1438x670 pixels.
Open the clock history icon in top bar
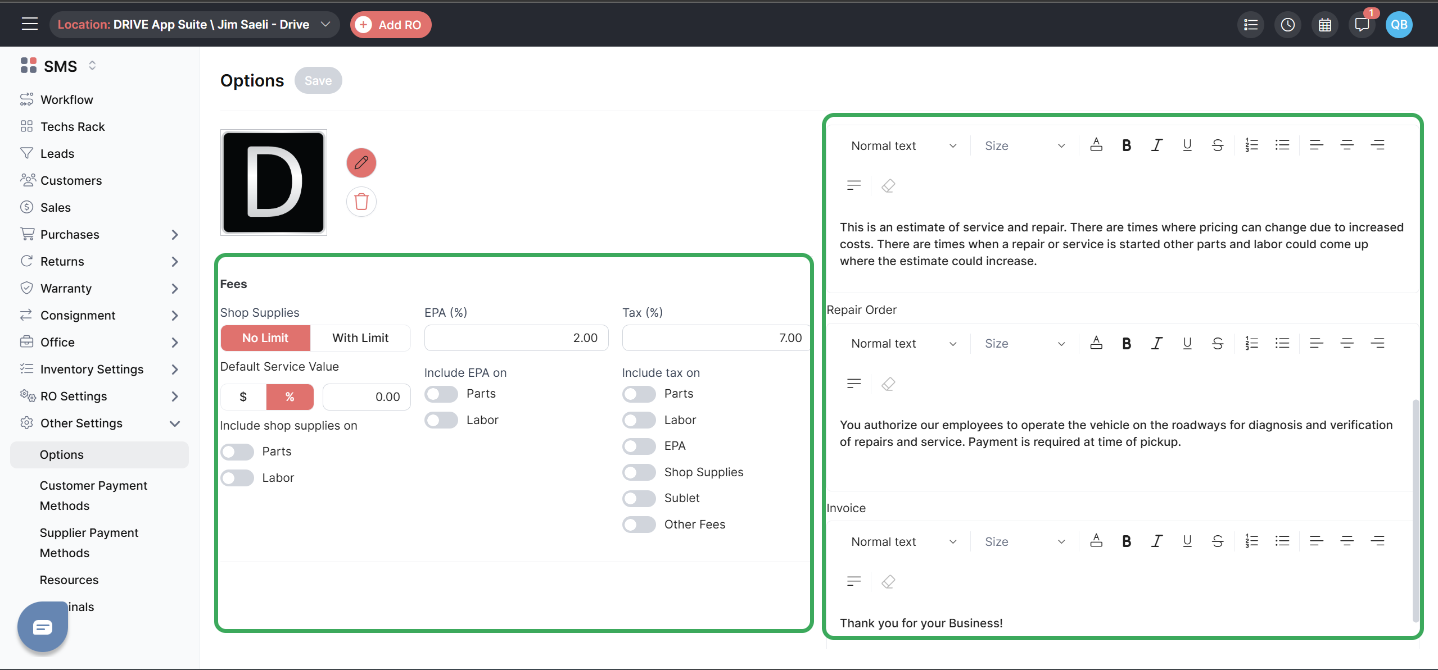[1288, 25]
